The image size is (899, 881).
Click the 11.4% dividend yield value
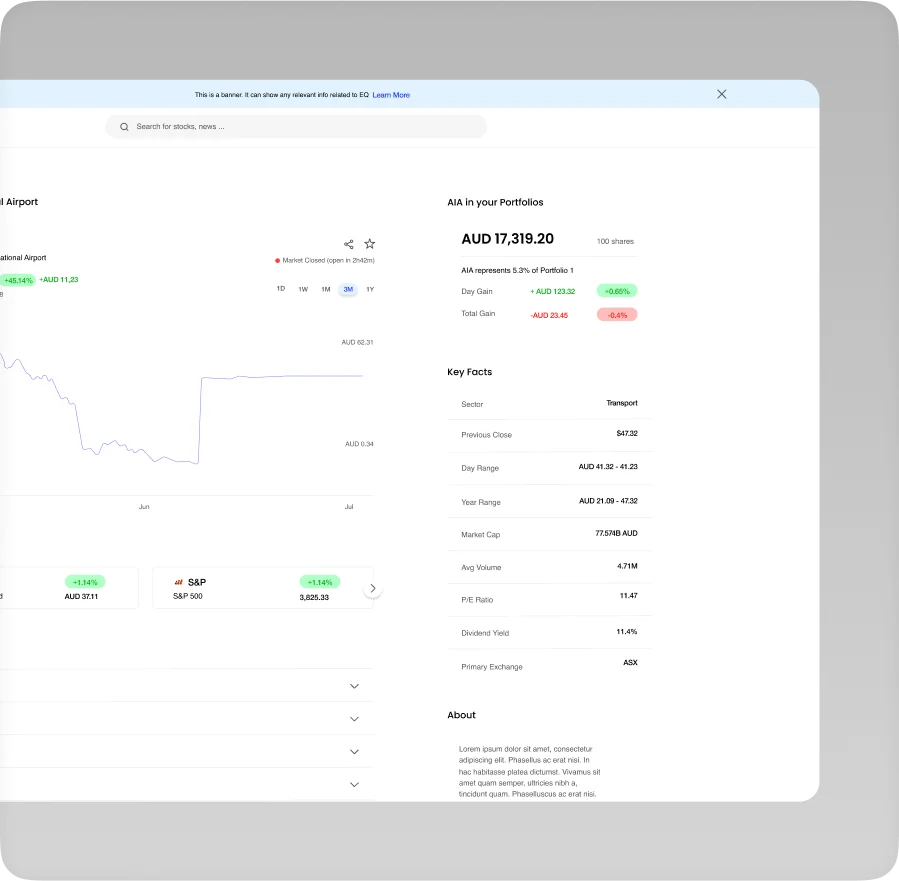[x=627, y=632]
